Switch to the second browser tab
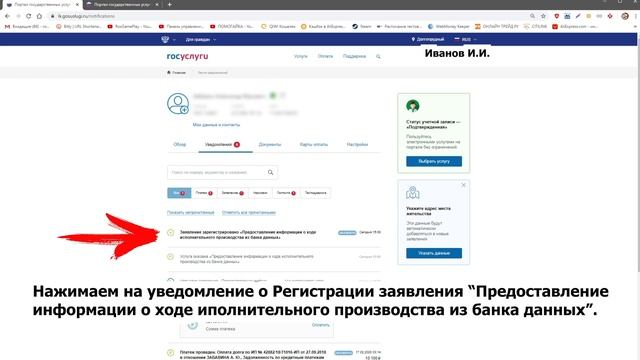 click(x=122, y=4)
